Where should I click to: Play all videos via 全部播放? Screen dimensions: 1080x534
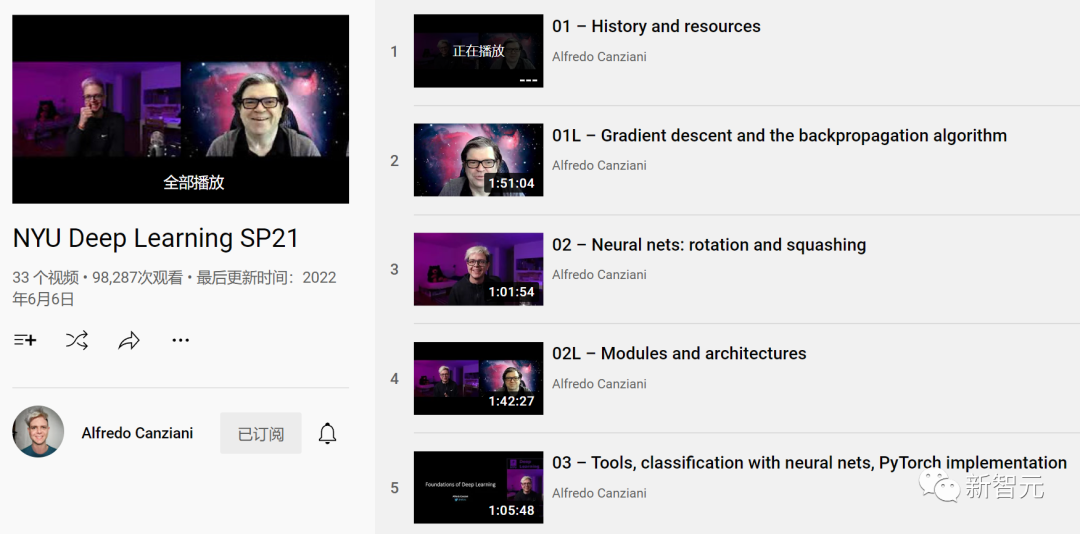(194, 183)
